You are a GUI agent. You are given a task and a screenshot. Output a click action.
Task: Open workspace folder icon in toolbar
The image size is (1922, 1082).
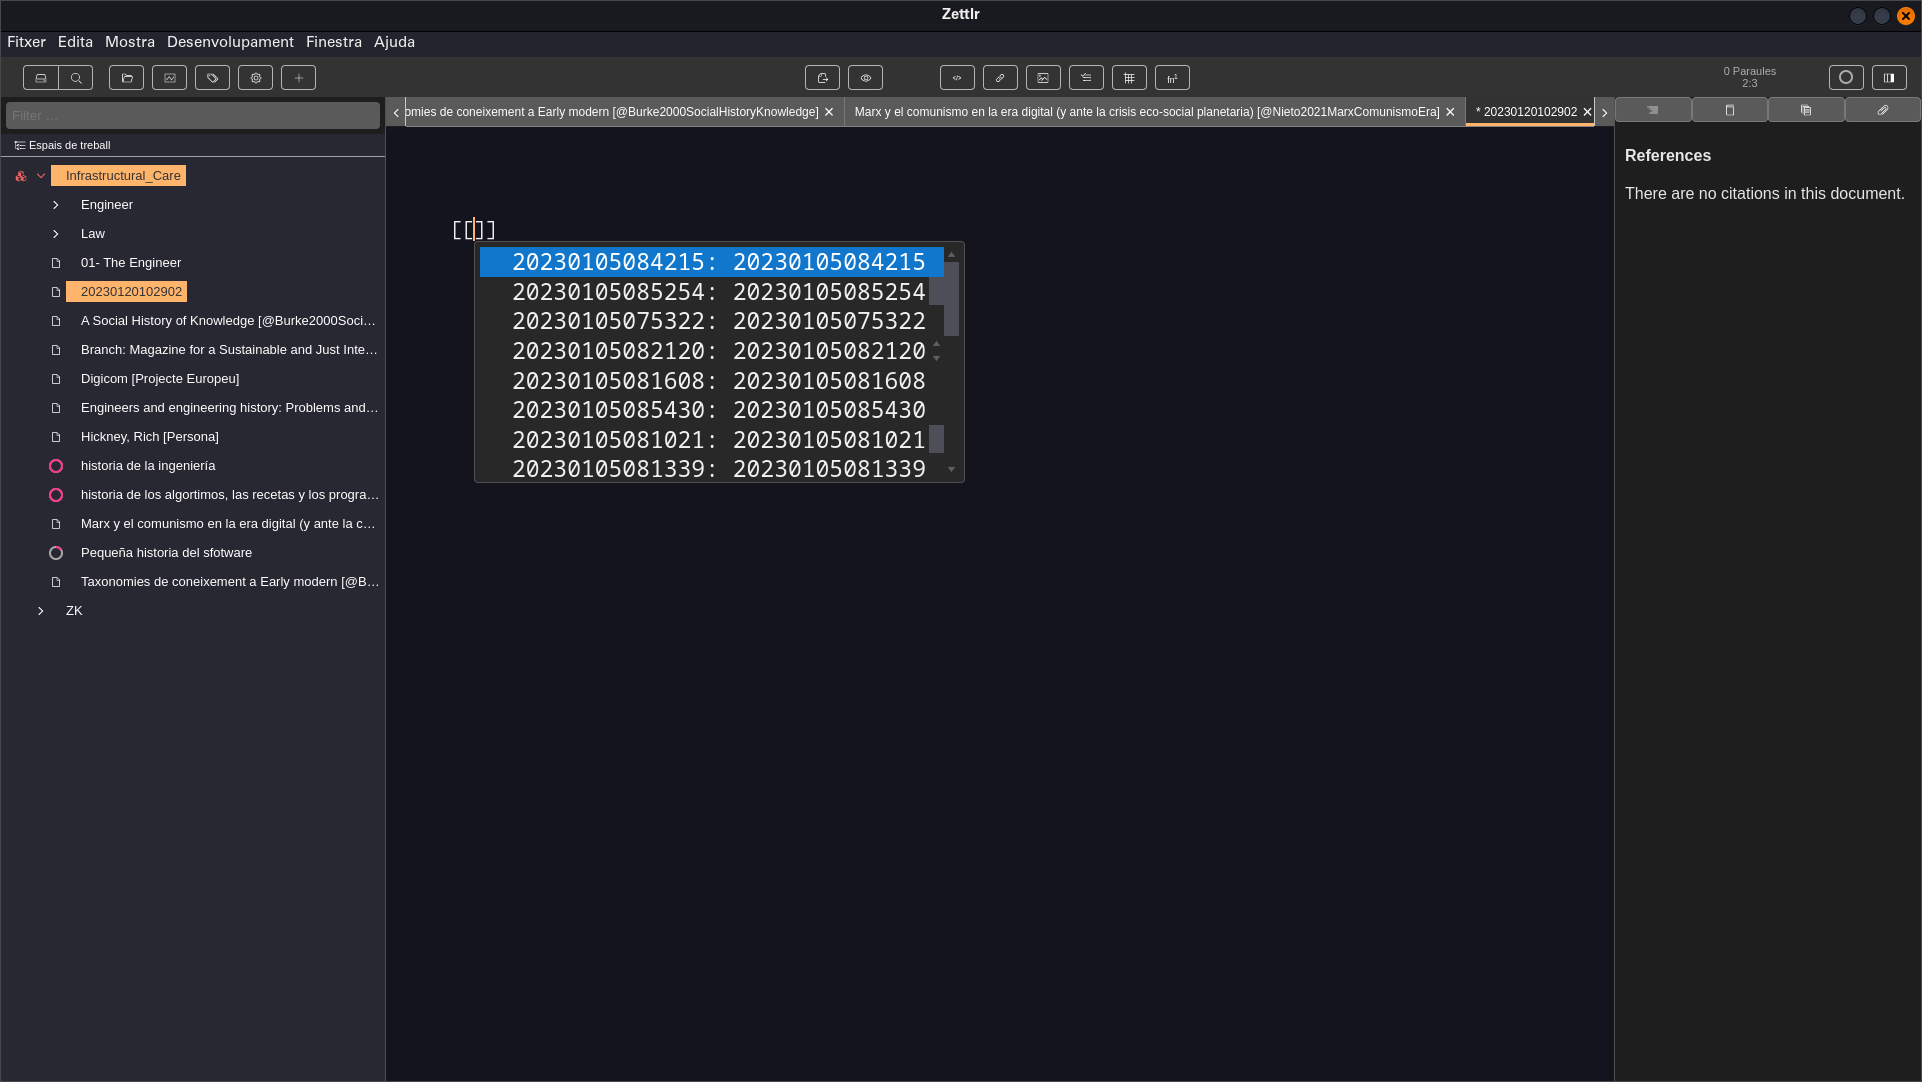point(126,77)
